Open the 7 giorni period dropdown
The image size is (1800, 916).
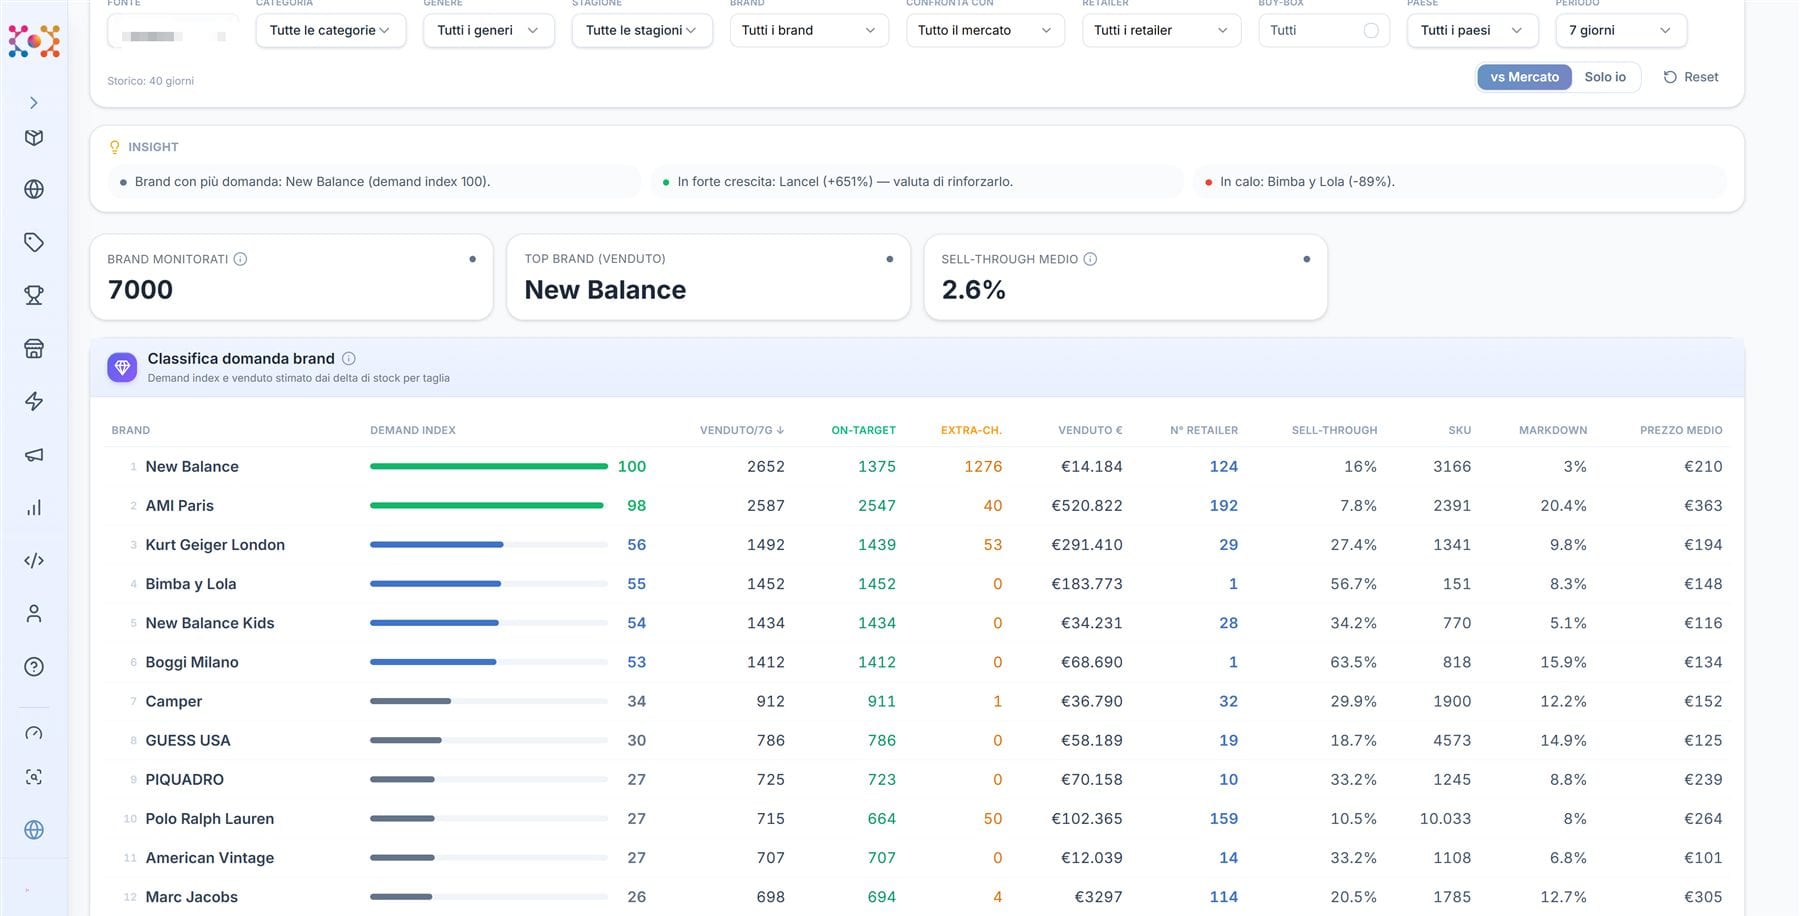pyautogui.click(x=1621, y=30)
